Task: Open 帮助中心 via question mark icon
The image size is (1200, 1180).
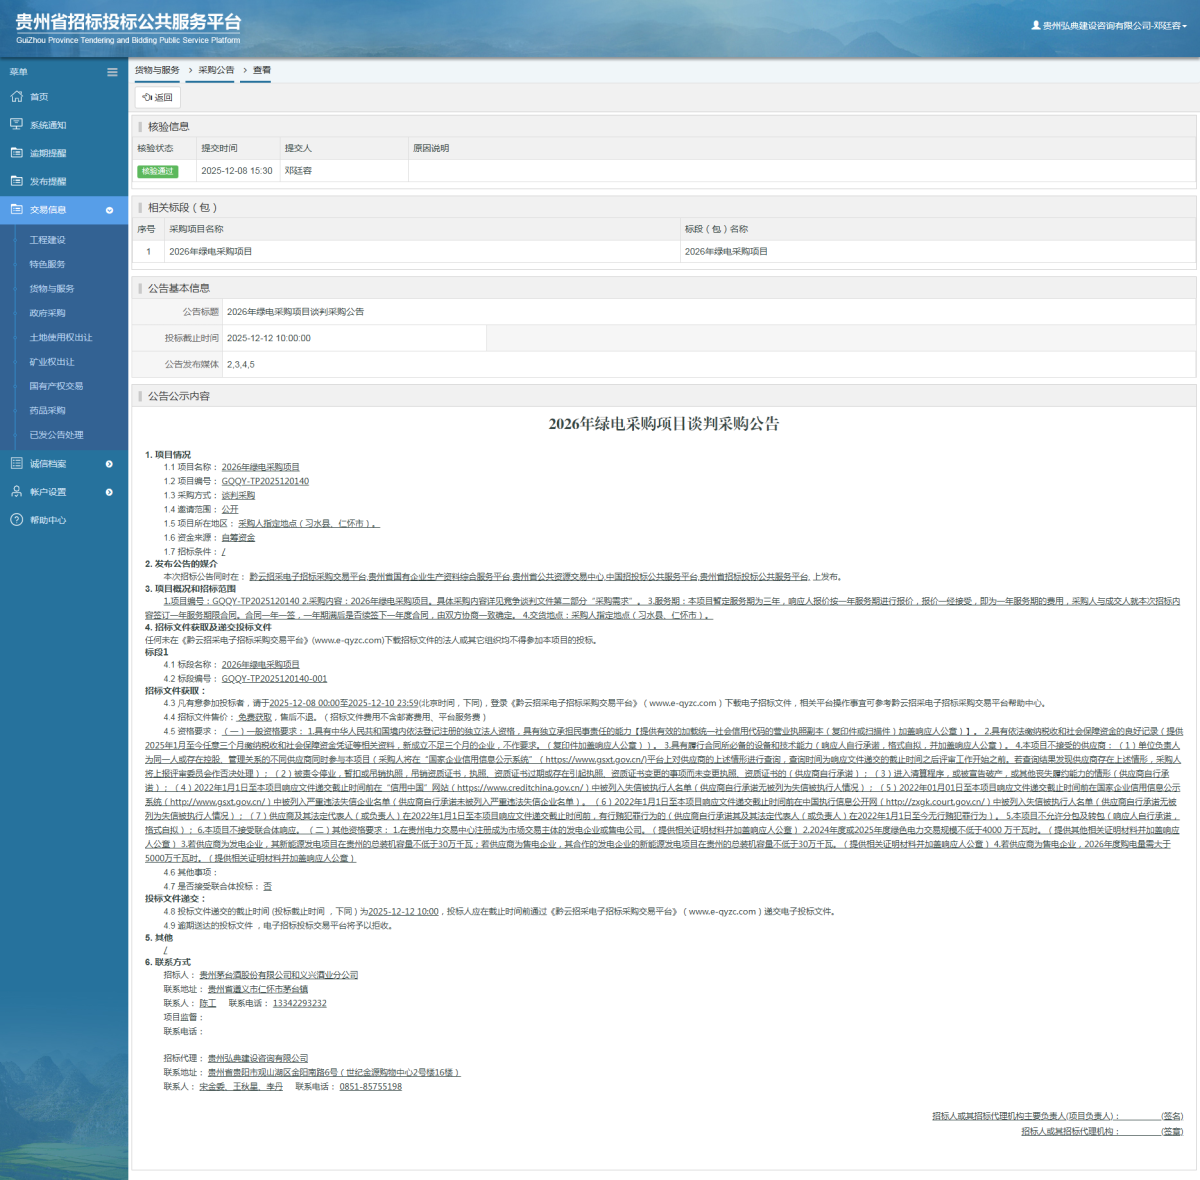Action: click(16, 520)
